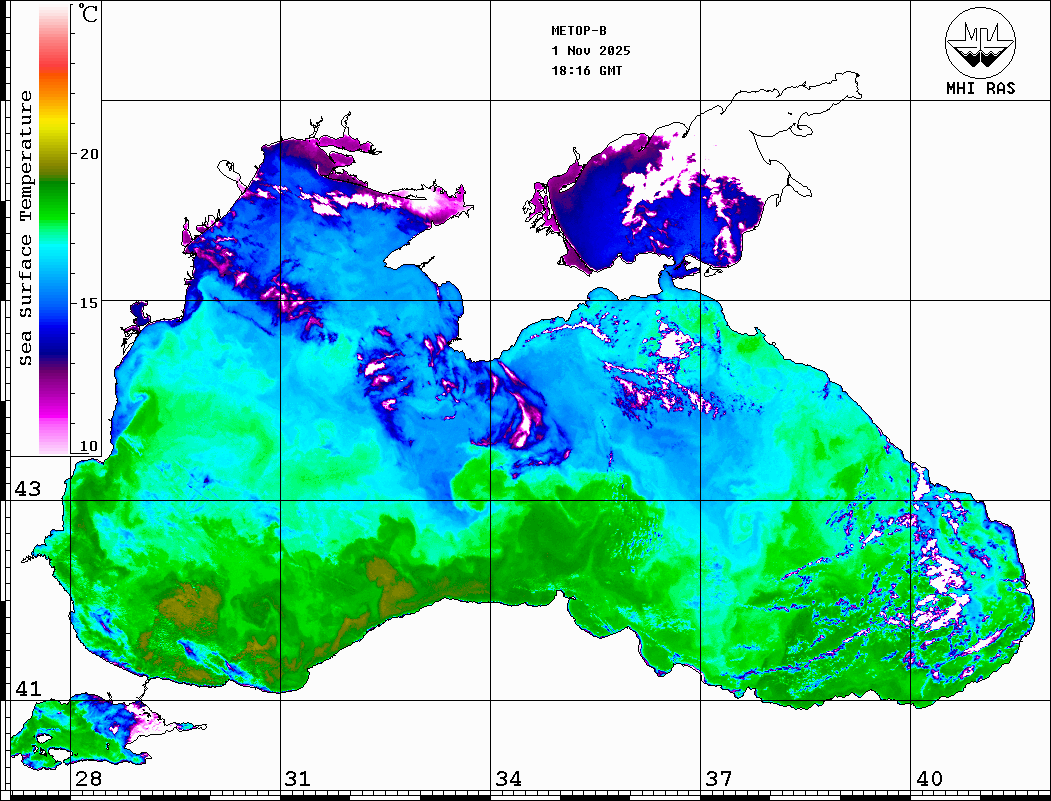The width and height of the screenshot is (1051, 801).
Task: Click the 20 degree tick label on the scale
Action: (x=90, y=154)
